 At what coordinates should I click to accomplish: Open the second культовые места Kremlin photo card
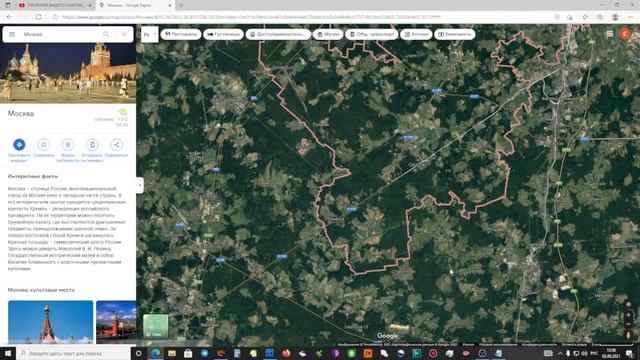(116, 322)
